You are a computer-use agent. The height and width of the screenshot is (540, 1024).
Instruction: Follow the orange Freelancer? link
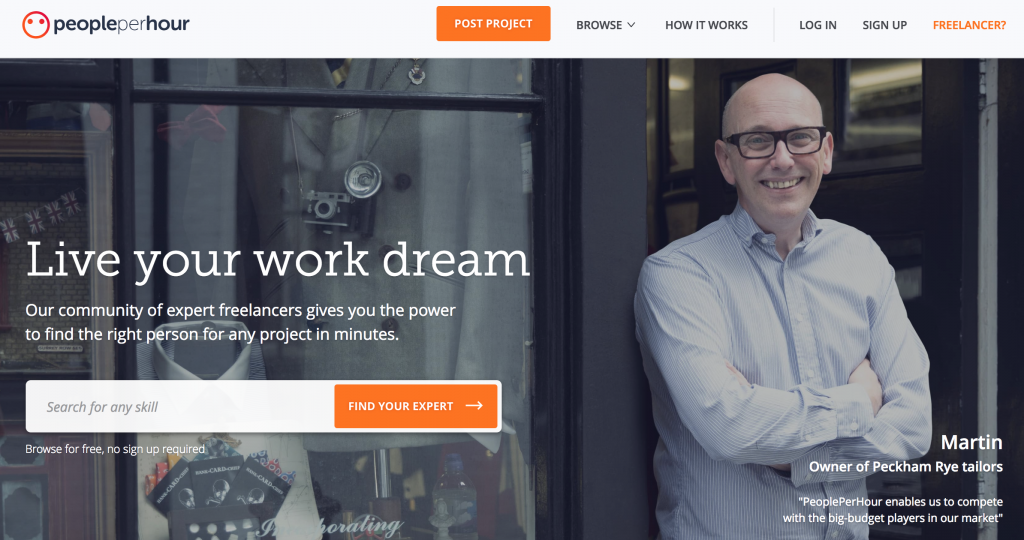coord(969,25)
